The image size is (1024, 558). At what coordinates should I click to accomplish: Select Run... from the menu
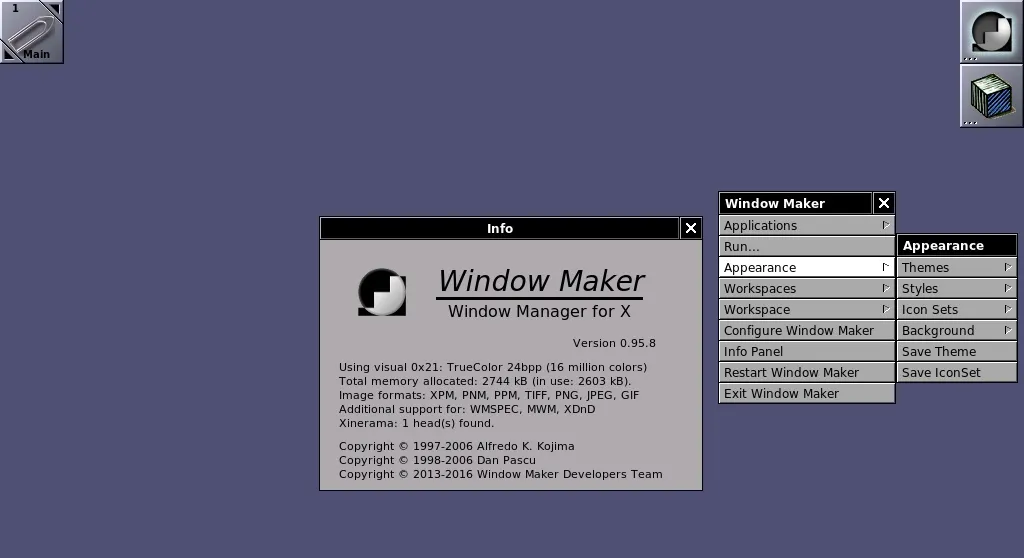coord(806,246)
